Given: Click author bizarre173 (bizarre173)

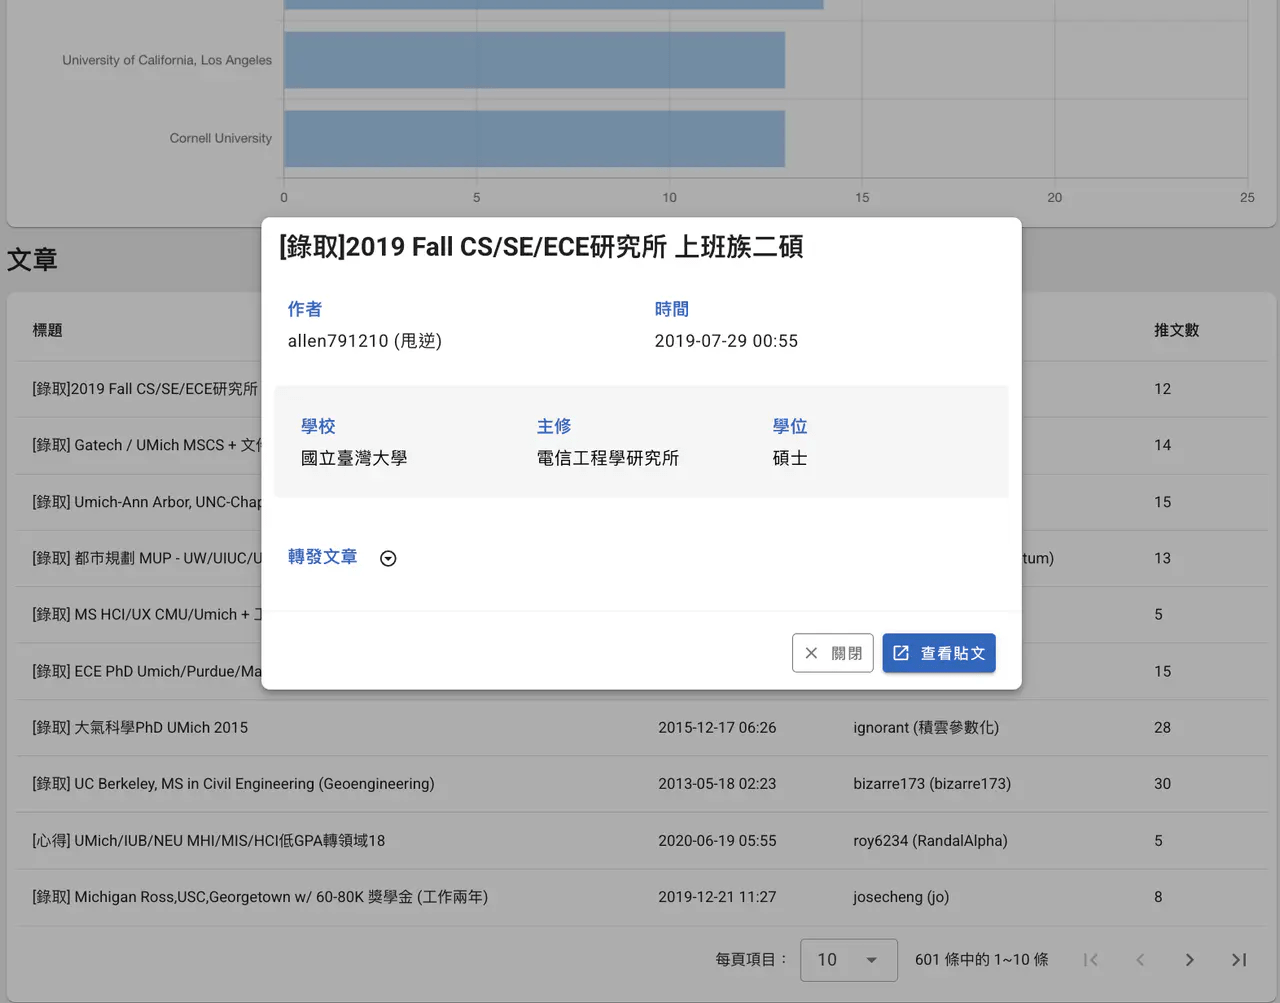Looking at the screenshot, I should click(932, 784).
